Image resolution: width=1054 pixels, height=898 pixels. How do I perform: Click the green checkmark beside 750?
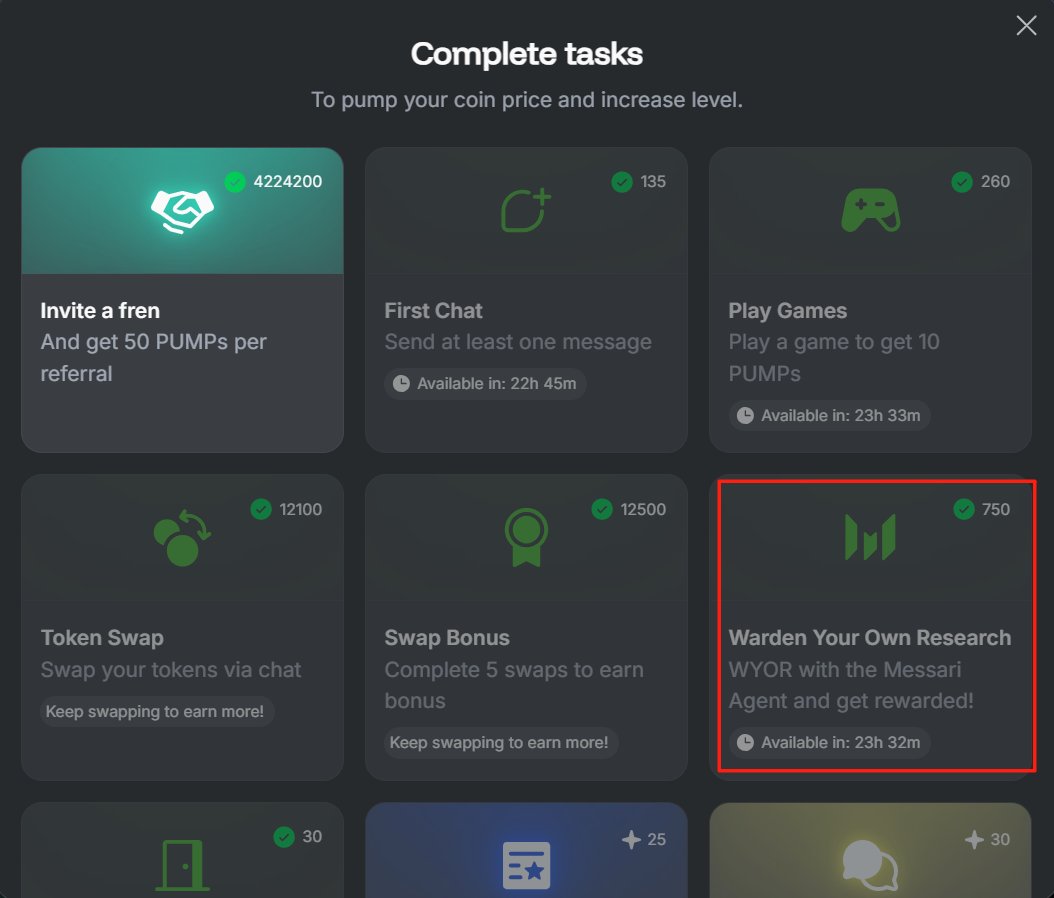coord(964,509)
